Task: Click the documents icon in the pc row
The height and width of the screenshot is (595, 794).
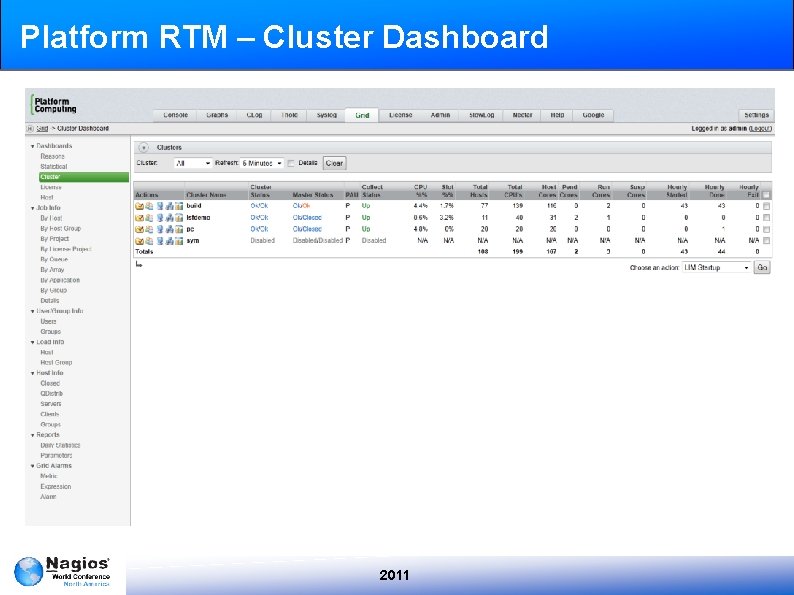Action: click(149, 229)
